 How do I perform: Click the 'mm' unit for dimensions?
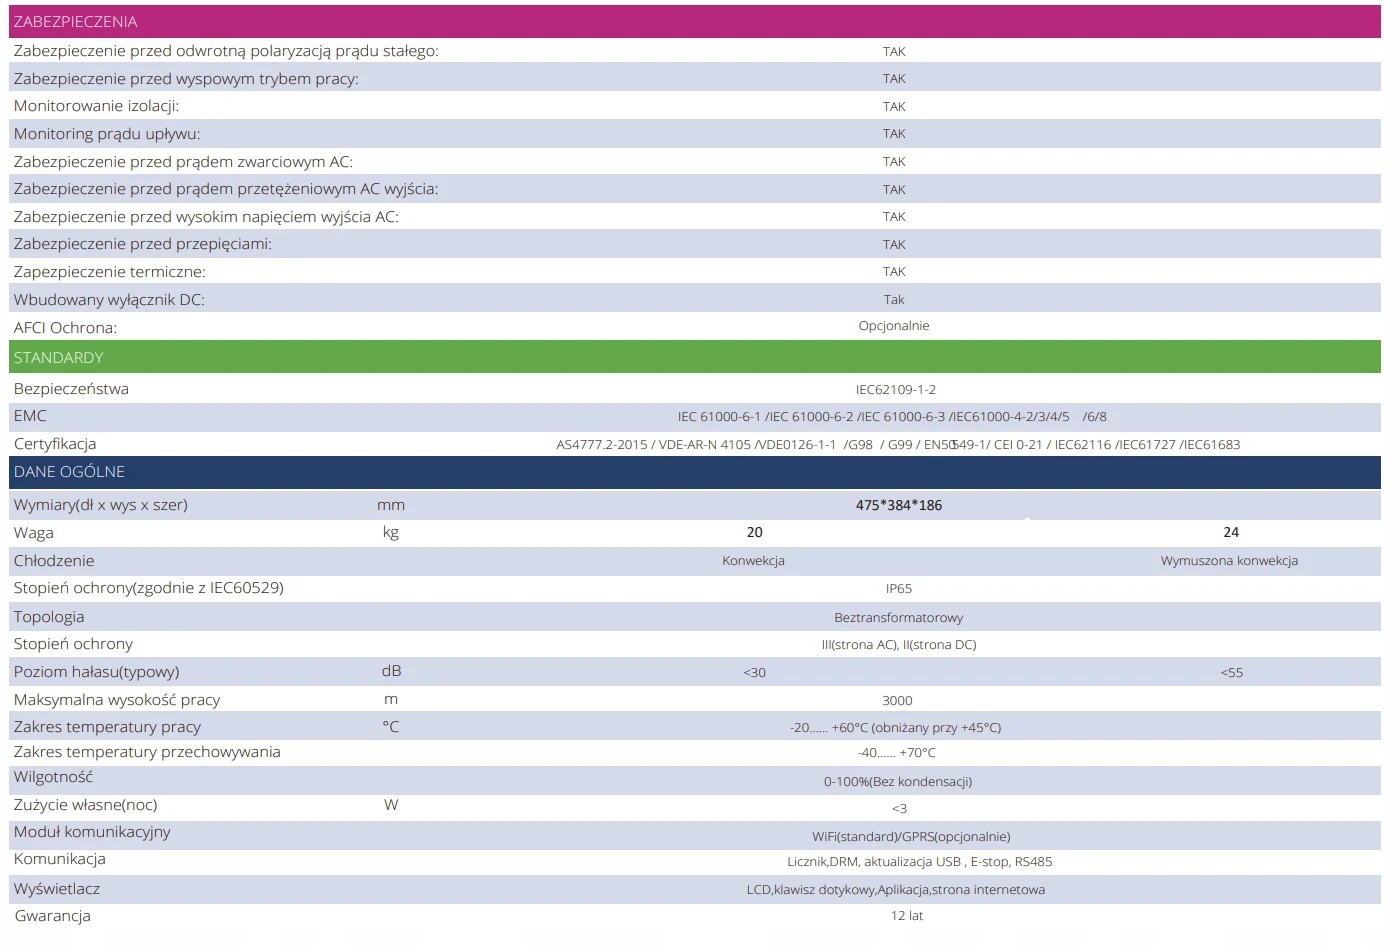coord(391,505)
